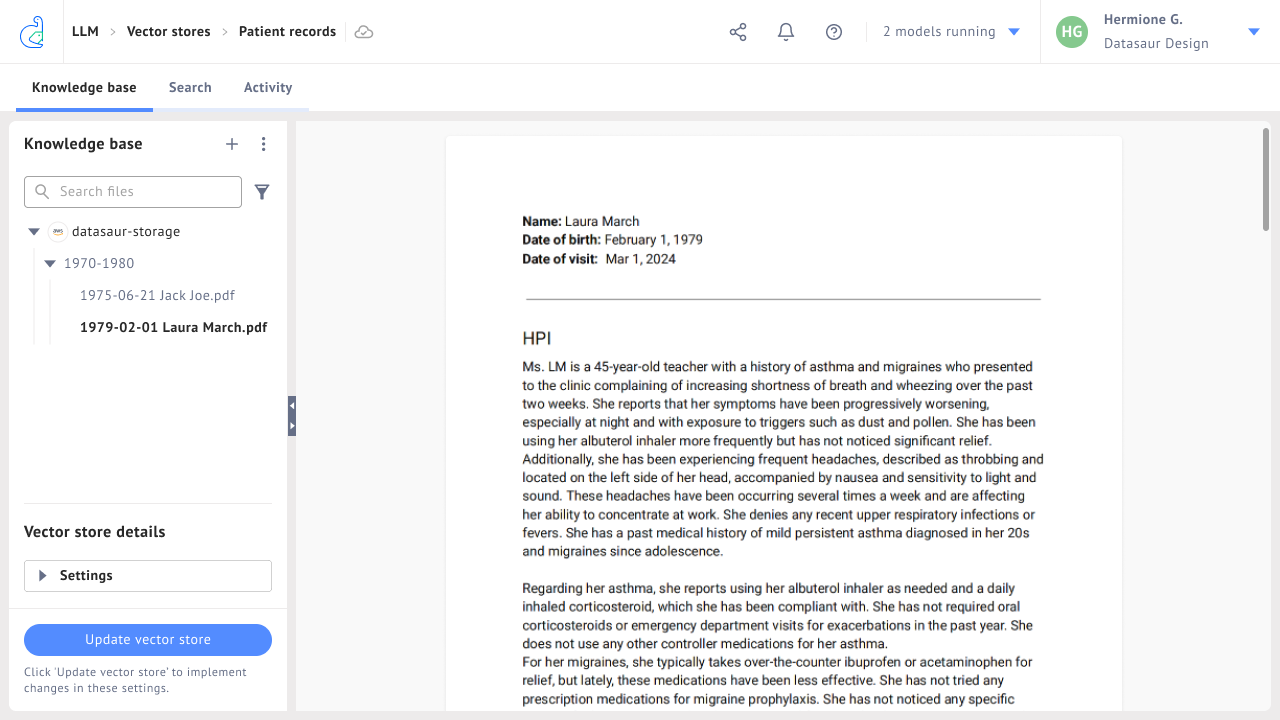Click the 1970-1980 folder label

[x=99, y=264]
